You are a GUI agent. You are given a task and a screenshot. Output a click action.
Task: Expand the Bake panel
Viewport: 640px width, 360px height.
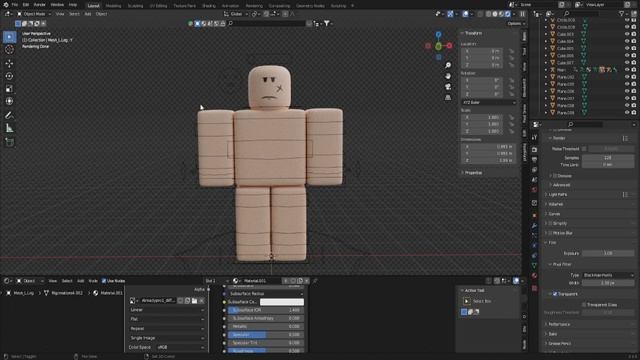(x=552, y=334)
